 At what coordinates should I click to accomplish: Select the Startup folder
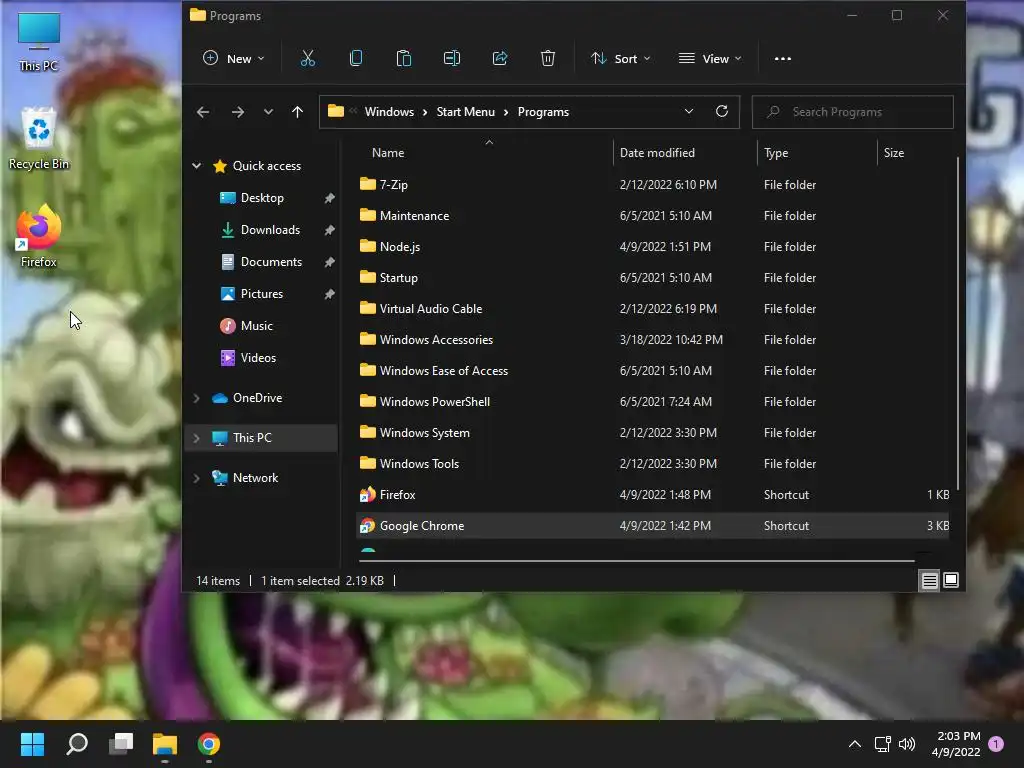tap(653, 278)
